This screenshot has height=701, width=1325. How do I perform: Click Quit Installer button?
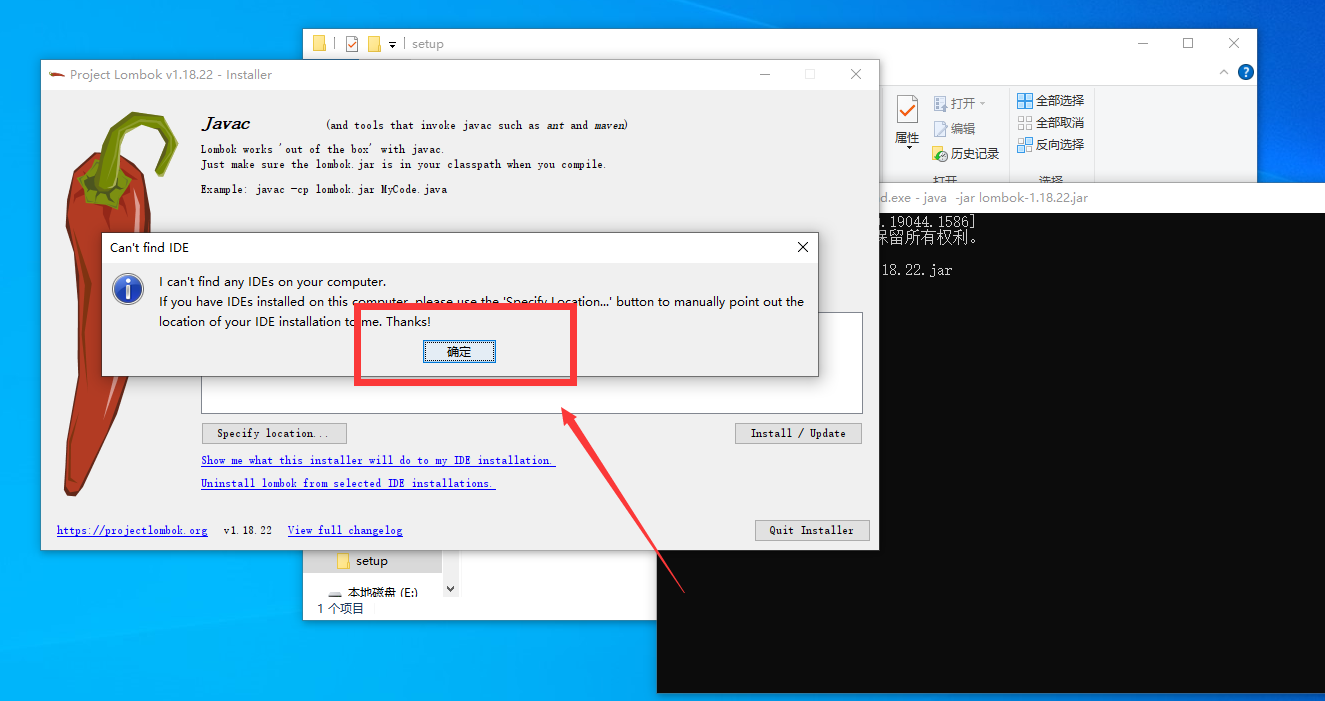click(x=812, y=530)
